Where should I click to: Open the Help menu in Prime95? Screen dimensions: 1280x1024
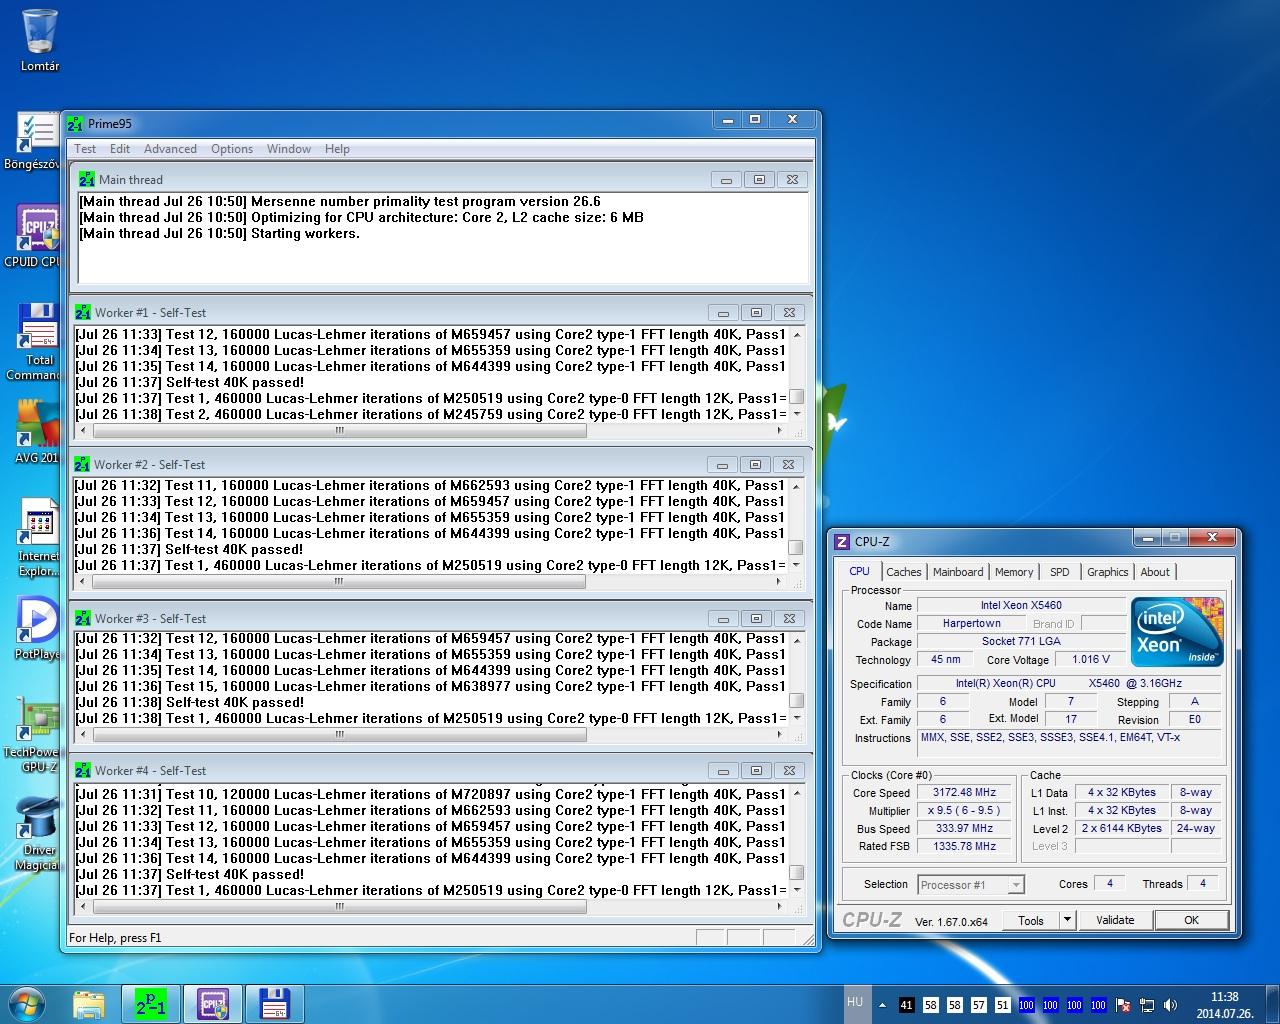pos(337,149)
